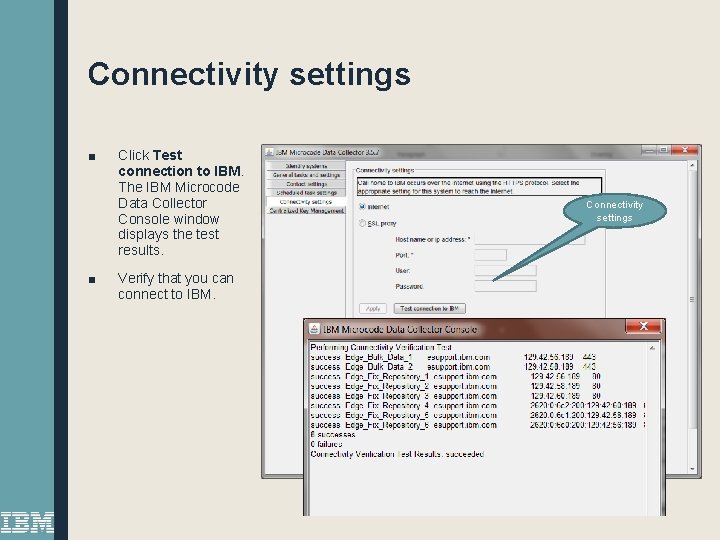
Task: Open the Identify systems tab
Action: [306, 166]
